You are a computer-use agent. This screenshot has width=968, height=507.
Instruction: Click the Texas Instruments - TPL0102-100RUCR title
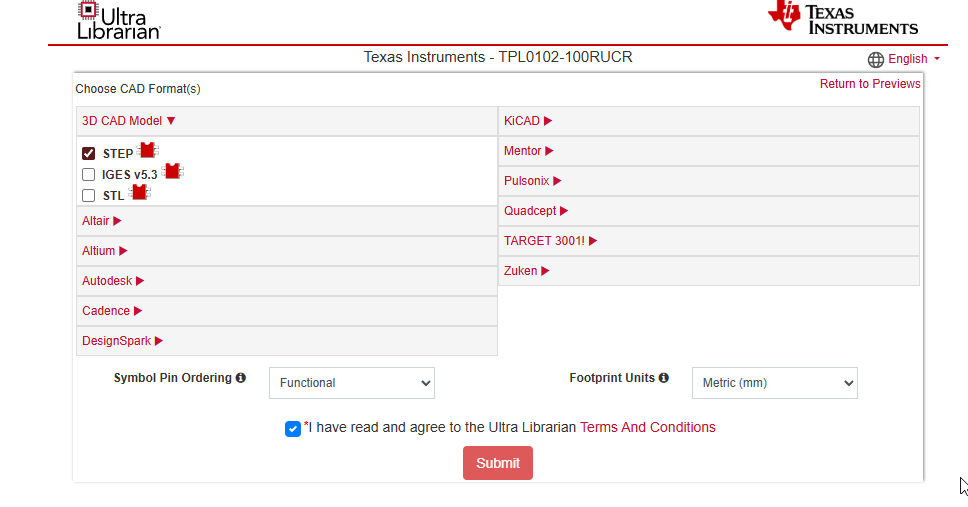click(498, 57)
